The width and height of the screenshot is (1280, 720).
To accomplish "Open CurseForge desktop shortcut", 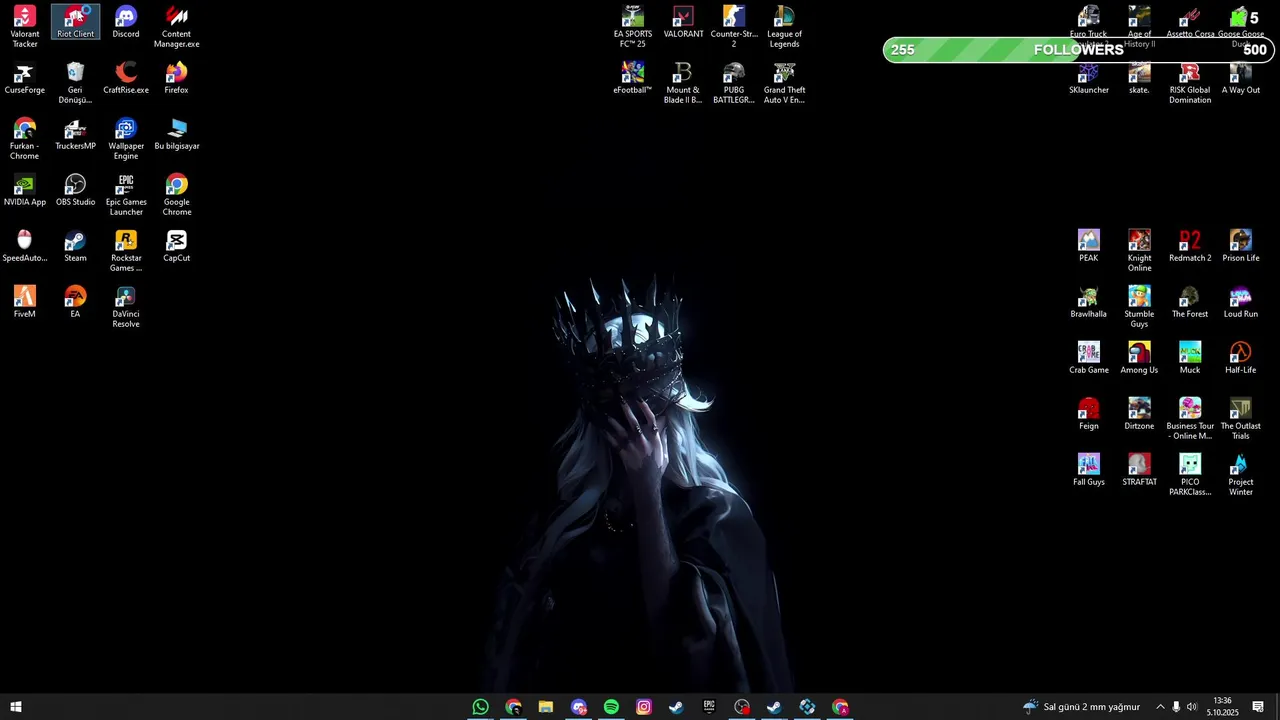I will (25, 78).
